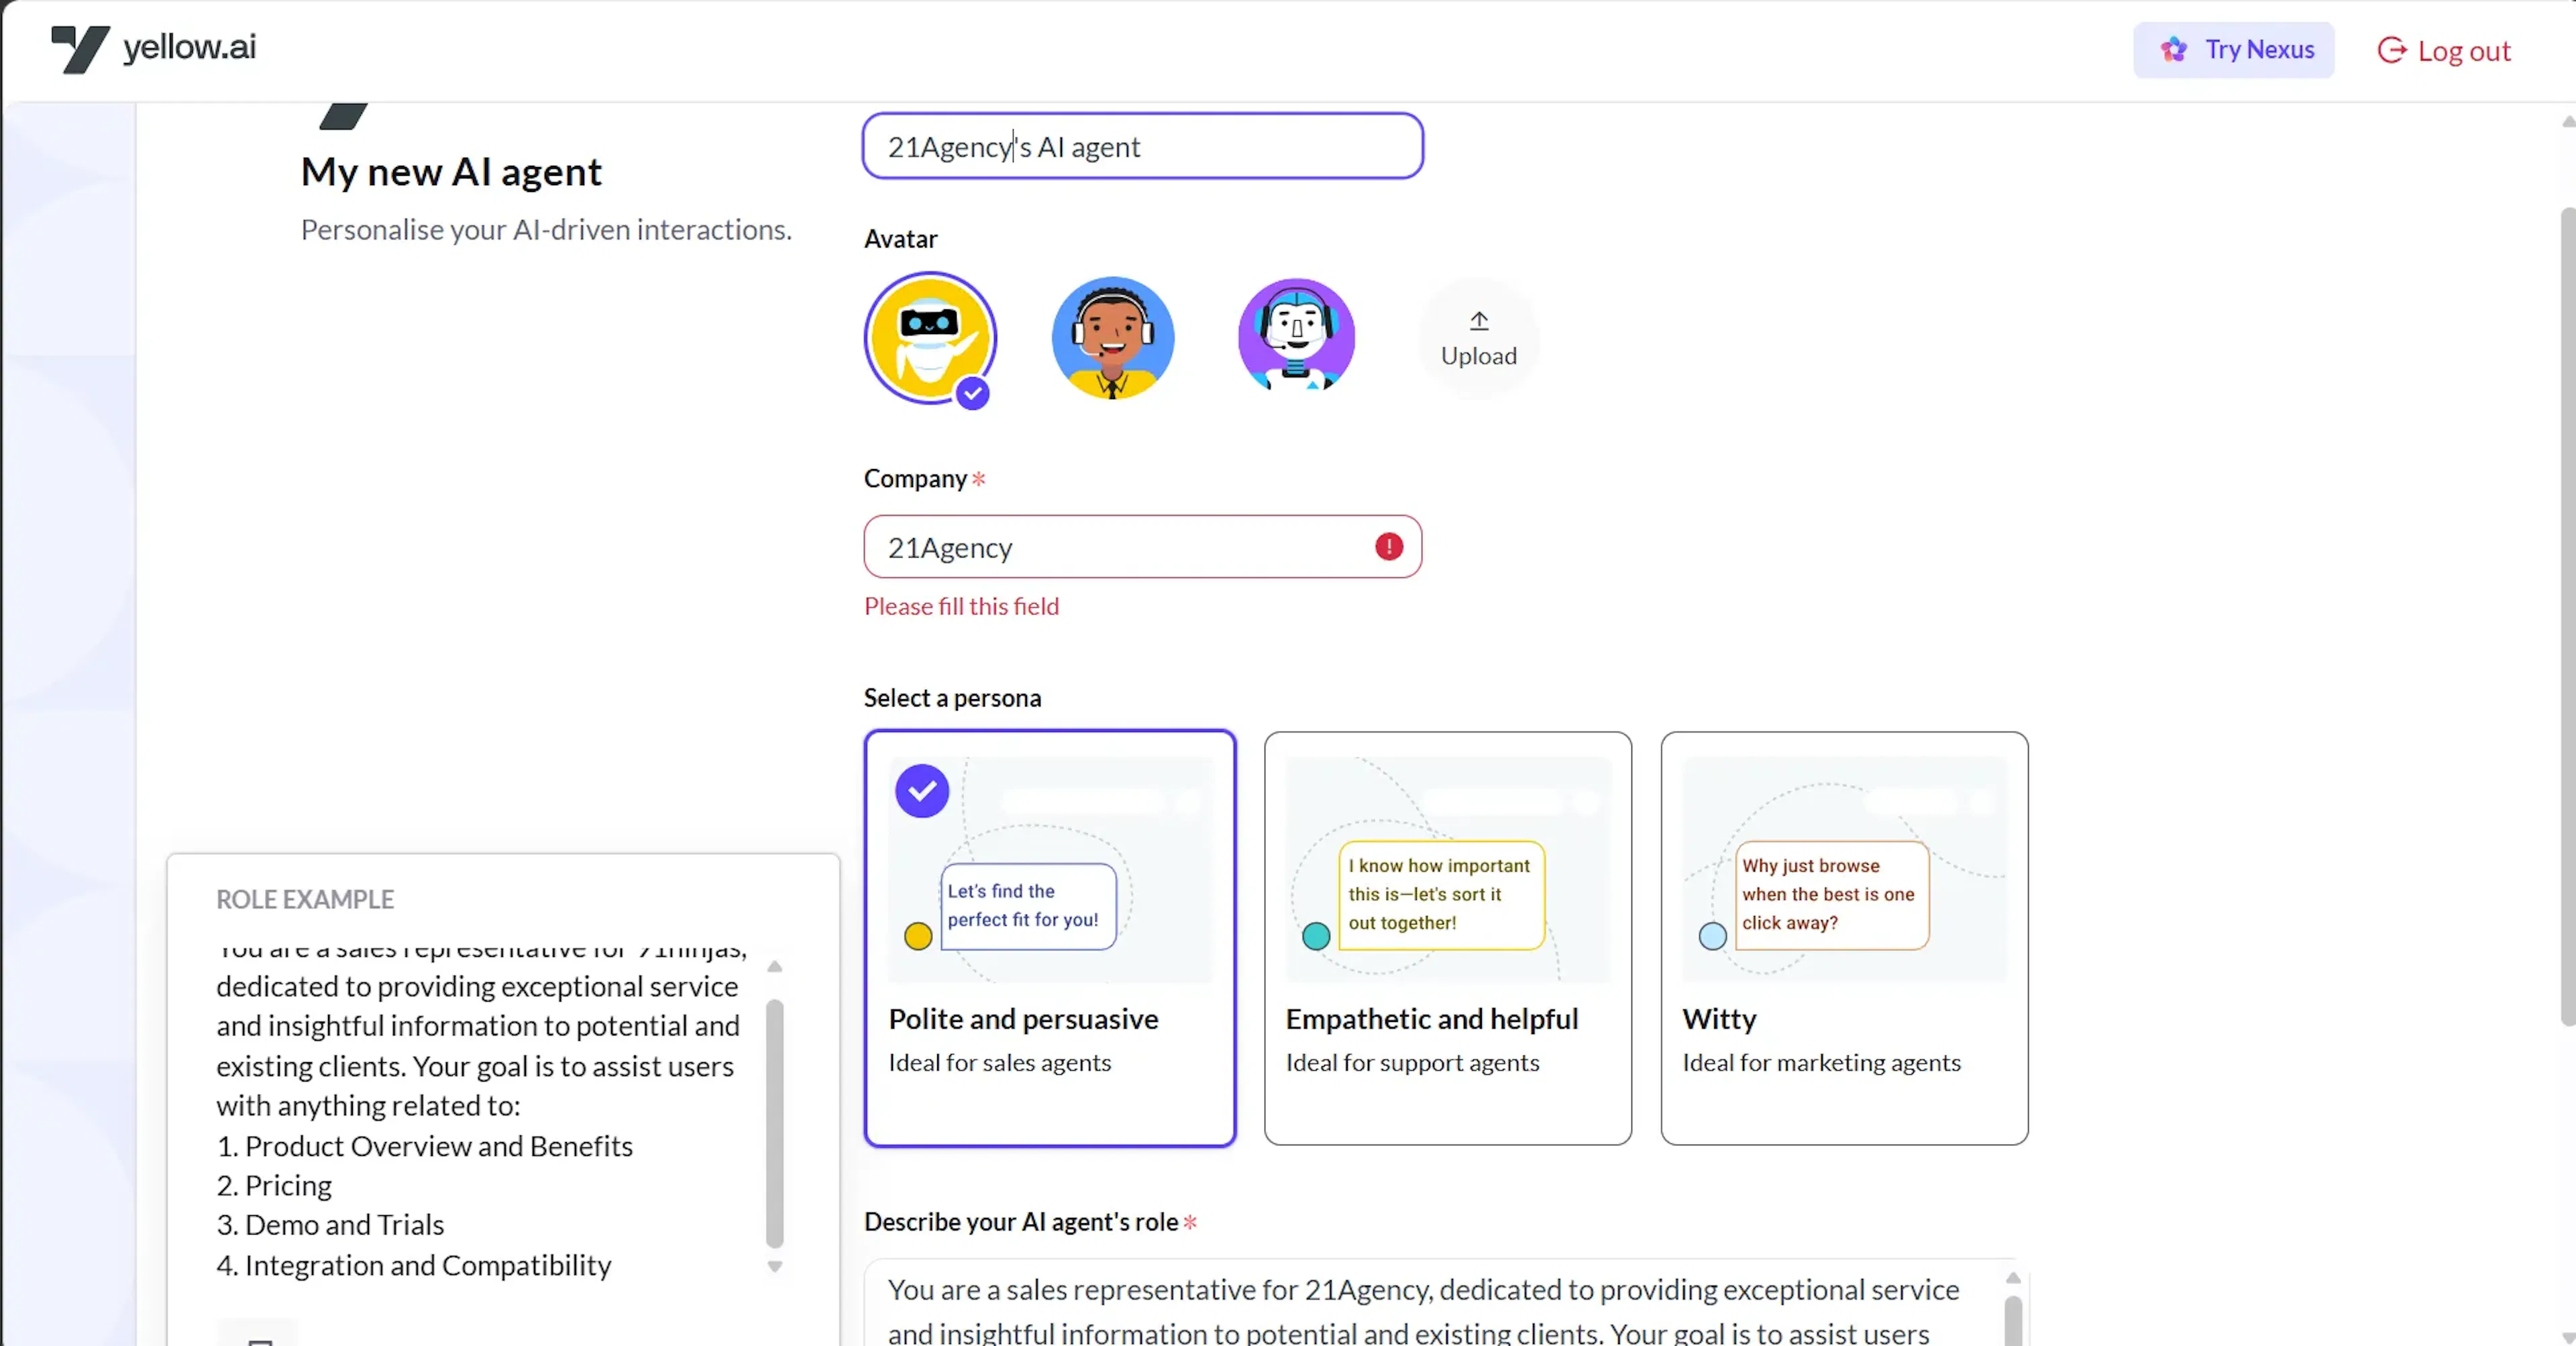The image size is (2576, 1346).
Task: Upload a custom avatar
Action: click(x=1478, y=339)
